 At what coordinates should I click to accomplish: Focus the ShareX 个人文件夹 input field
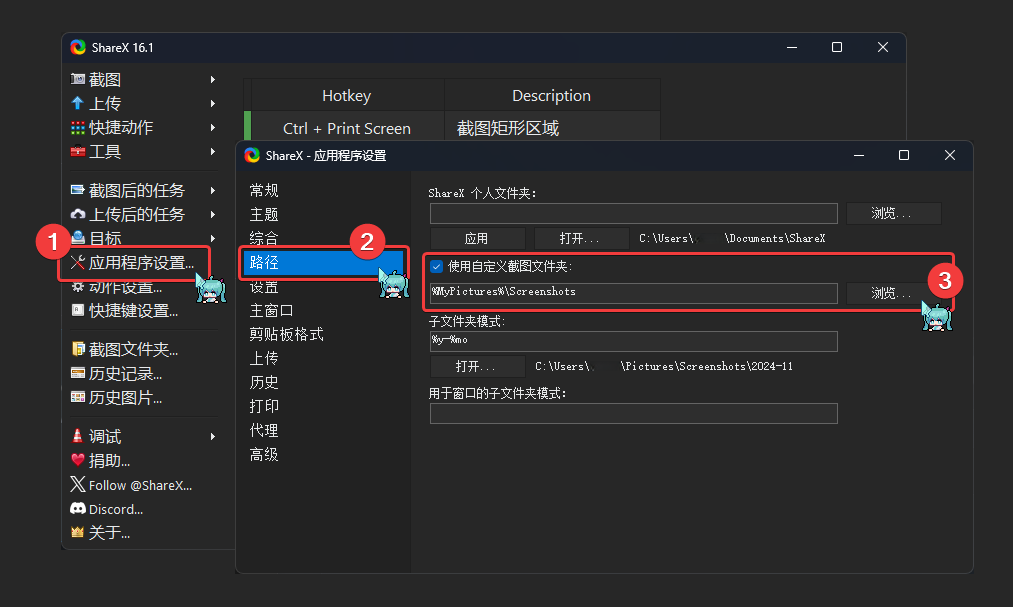click(x=634, y=213)
